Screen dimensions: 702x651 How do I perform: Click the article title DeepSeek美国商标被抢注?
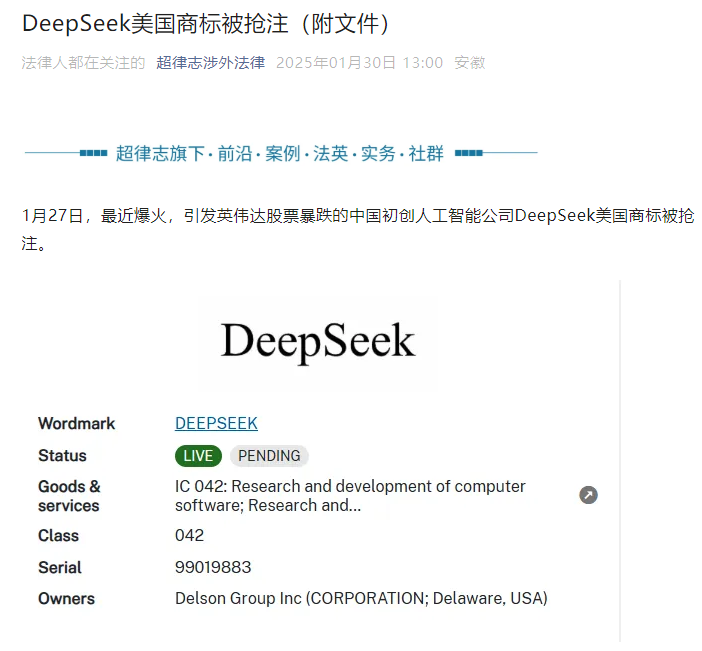206,23
